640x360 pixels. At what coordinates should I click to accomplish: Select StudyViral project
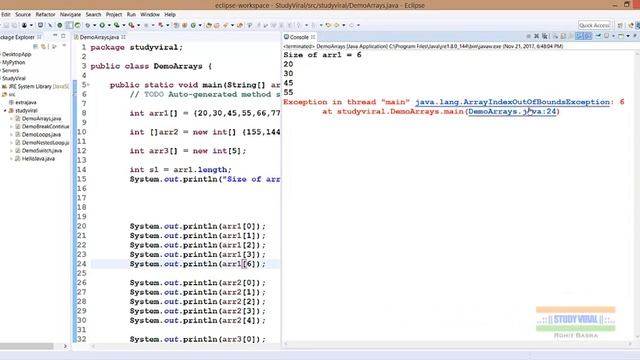click(x=13, y=78)
